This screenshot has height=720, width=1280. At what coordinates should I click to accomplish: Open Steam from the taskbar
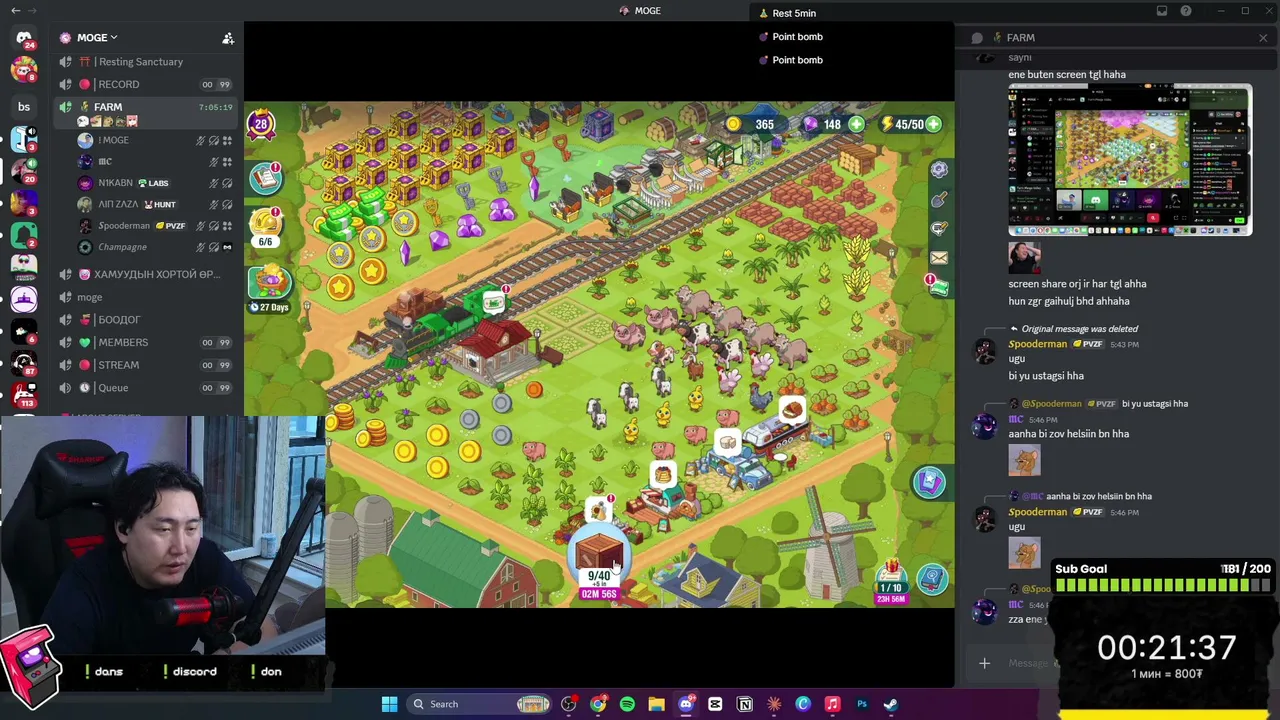coord(890,704)
